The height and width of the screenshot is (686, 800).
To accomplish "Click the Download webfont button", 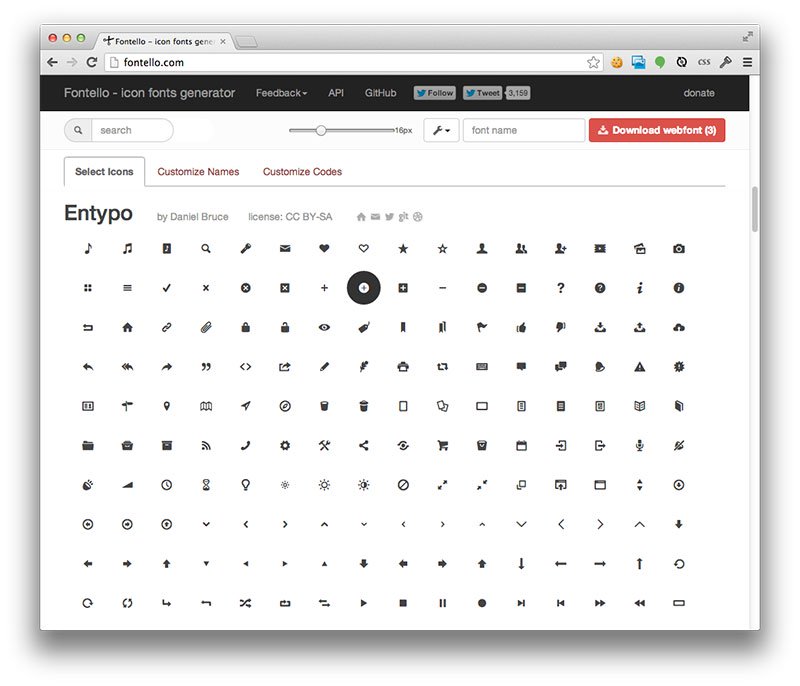I will click(656, 130).
